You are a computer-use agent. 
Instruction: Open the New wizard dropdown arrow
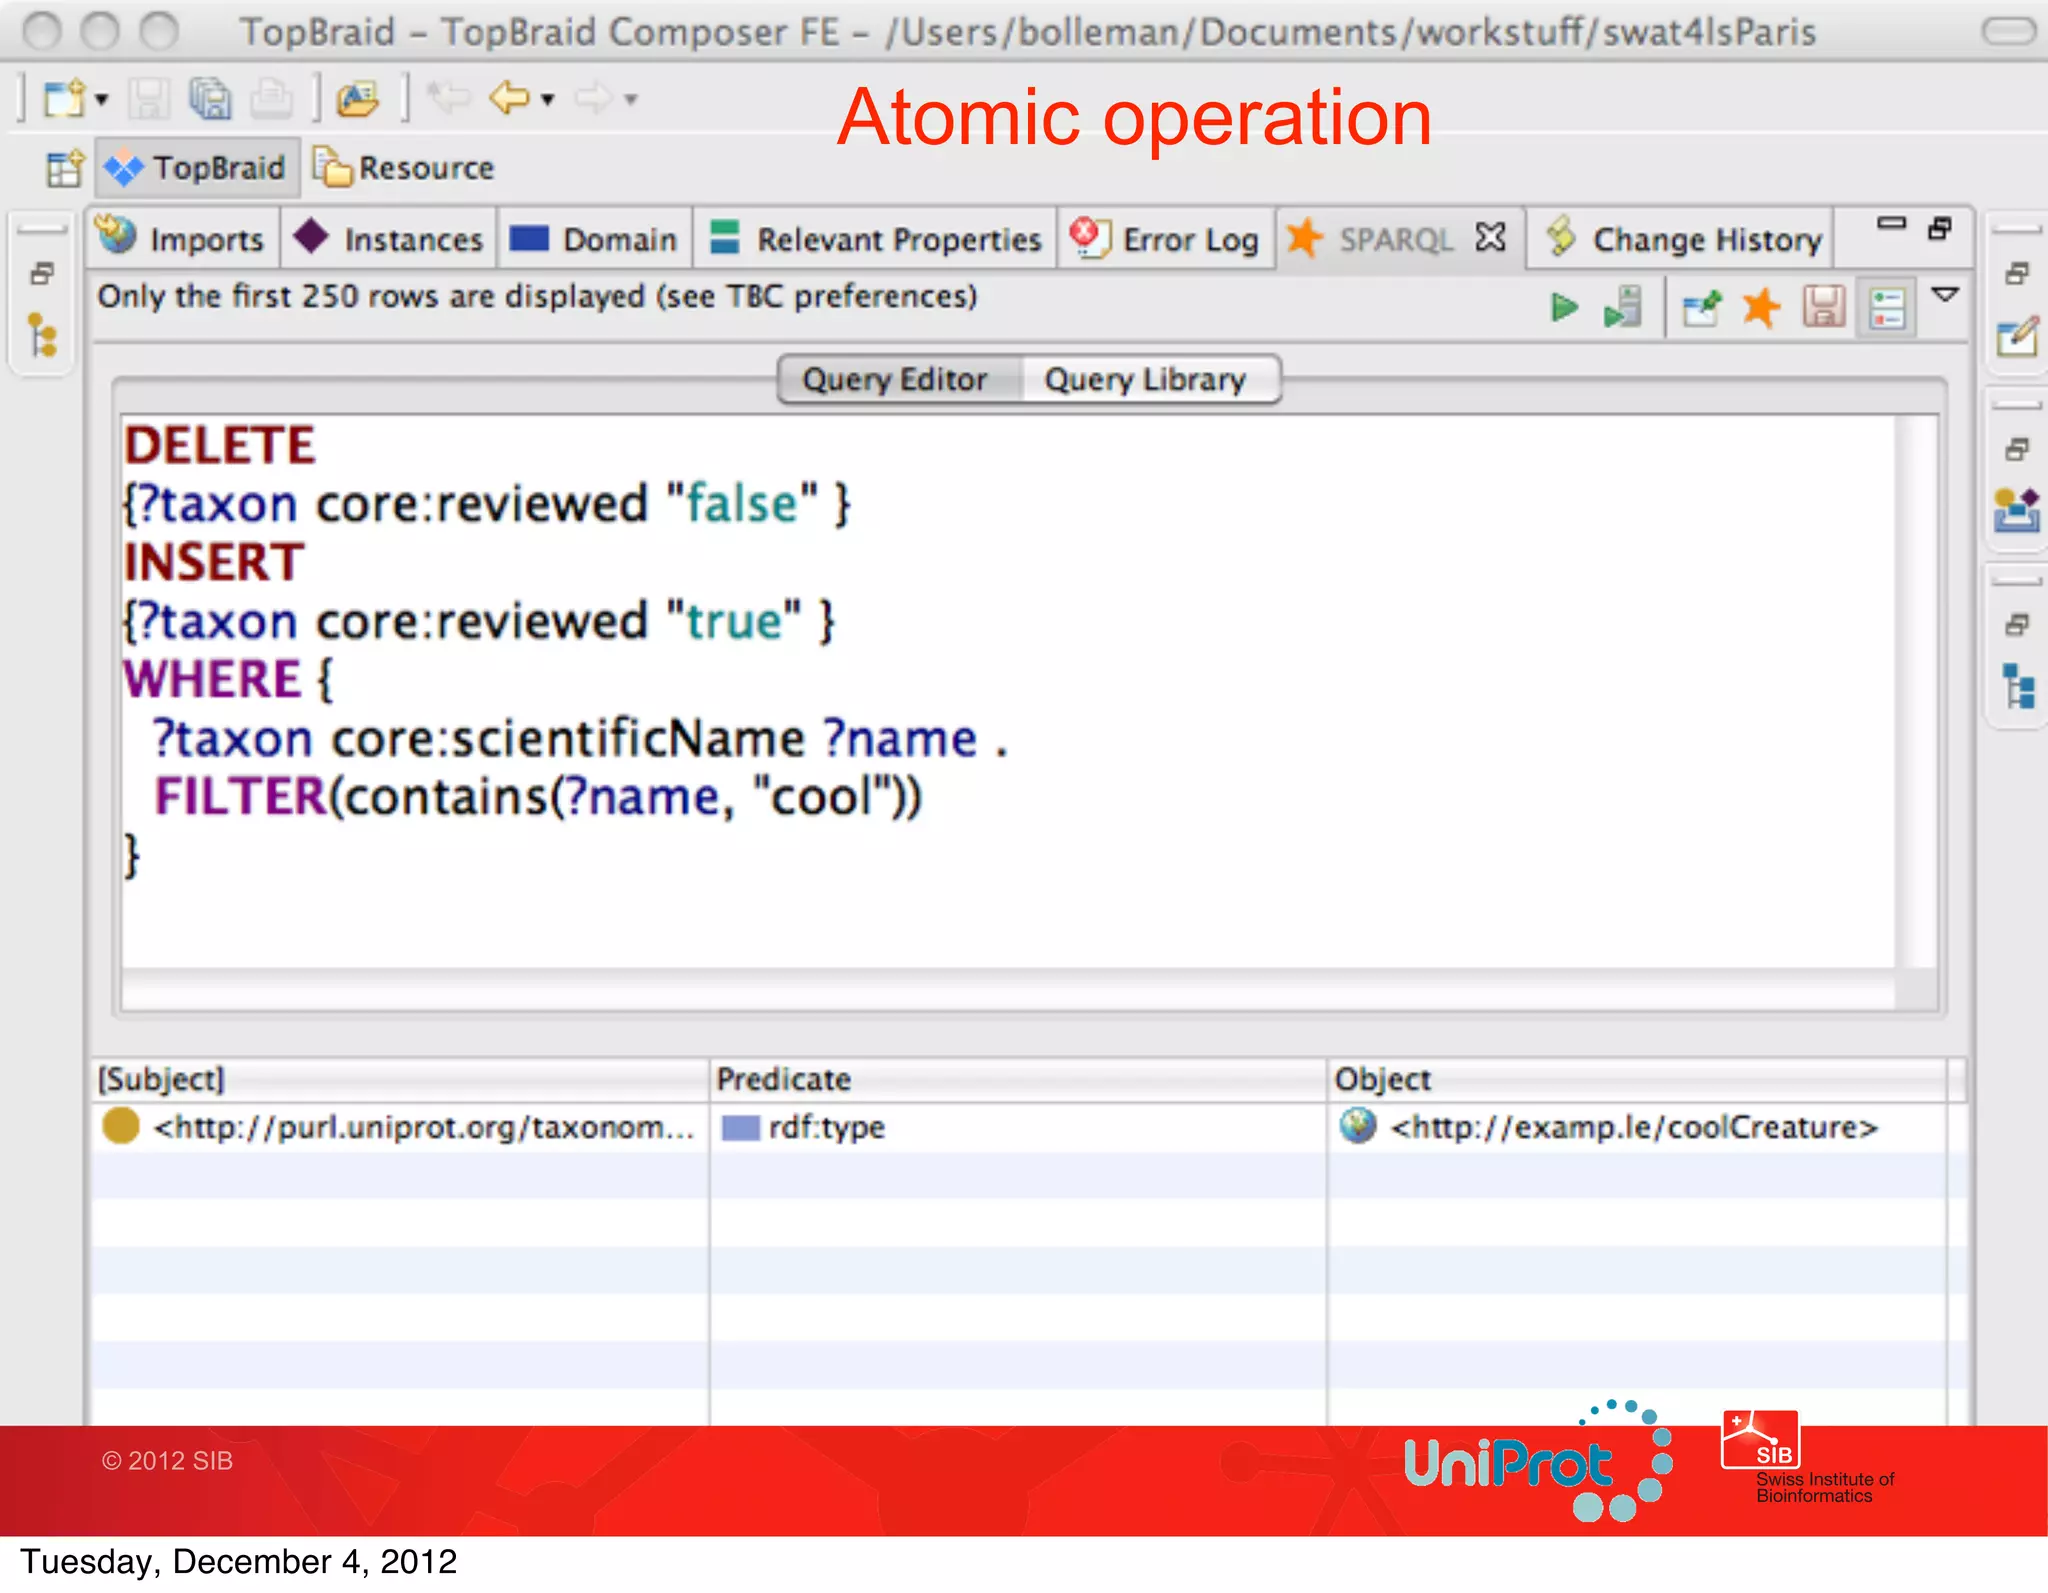(x=101, y=100)
